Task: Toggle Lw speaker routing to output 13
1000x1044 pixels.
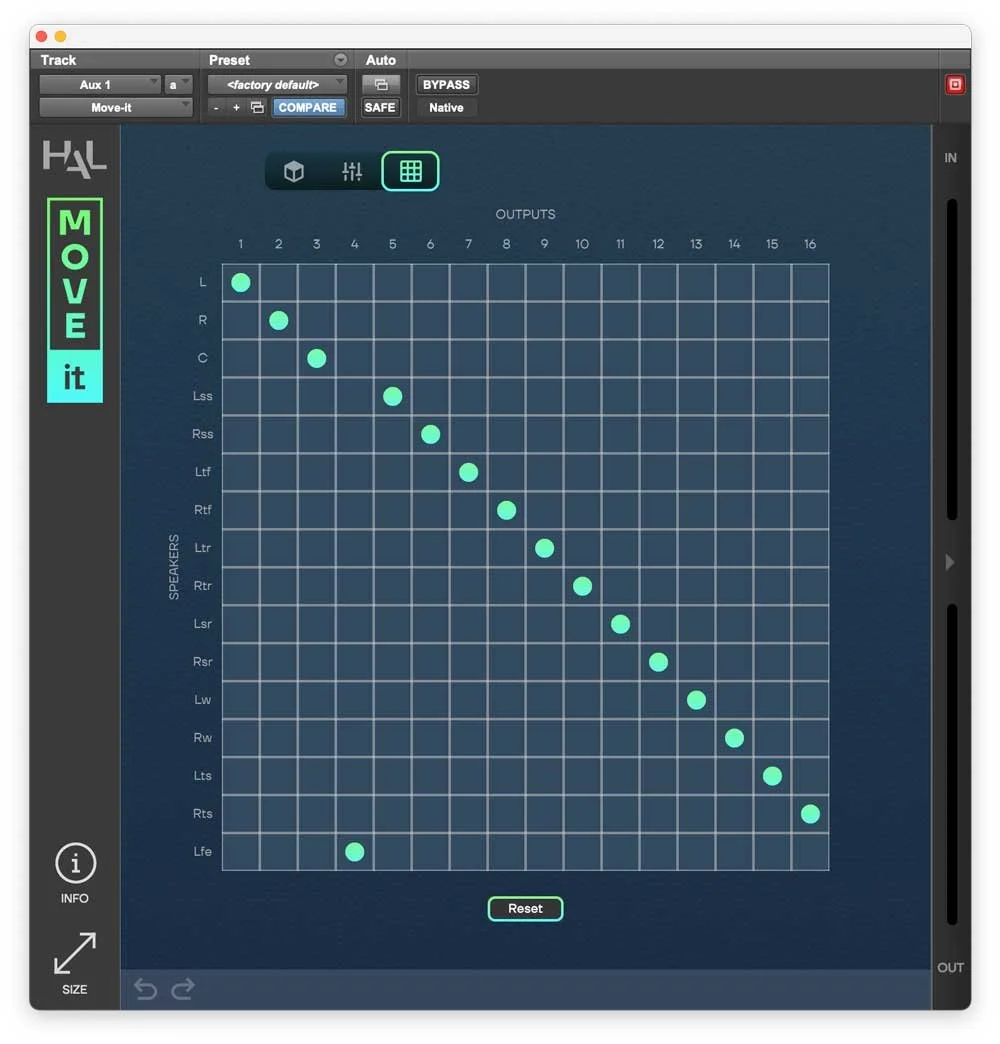Action: tap(696, 700)
